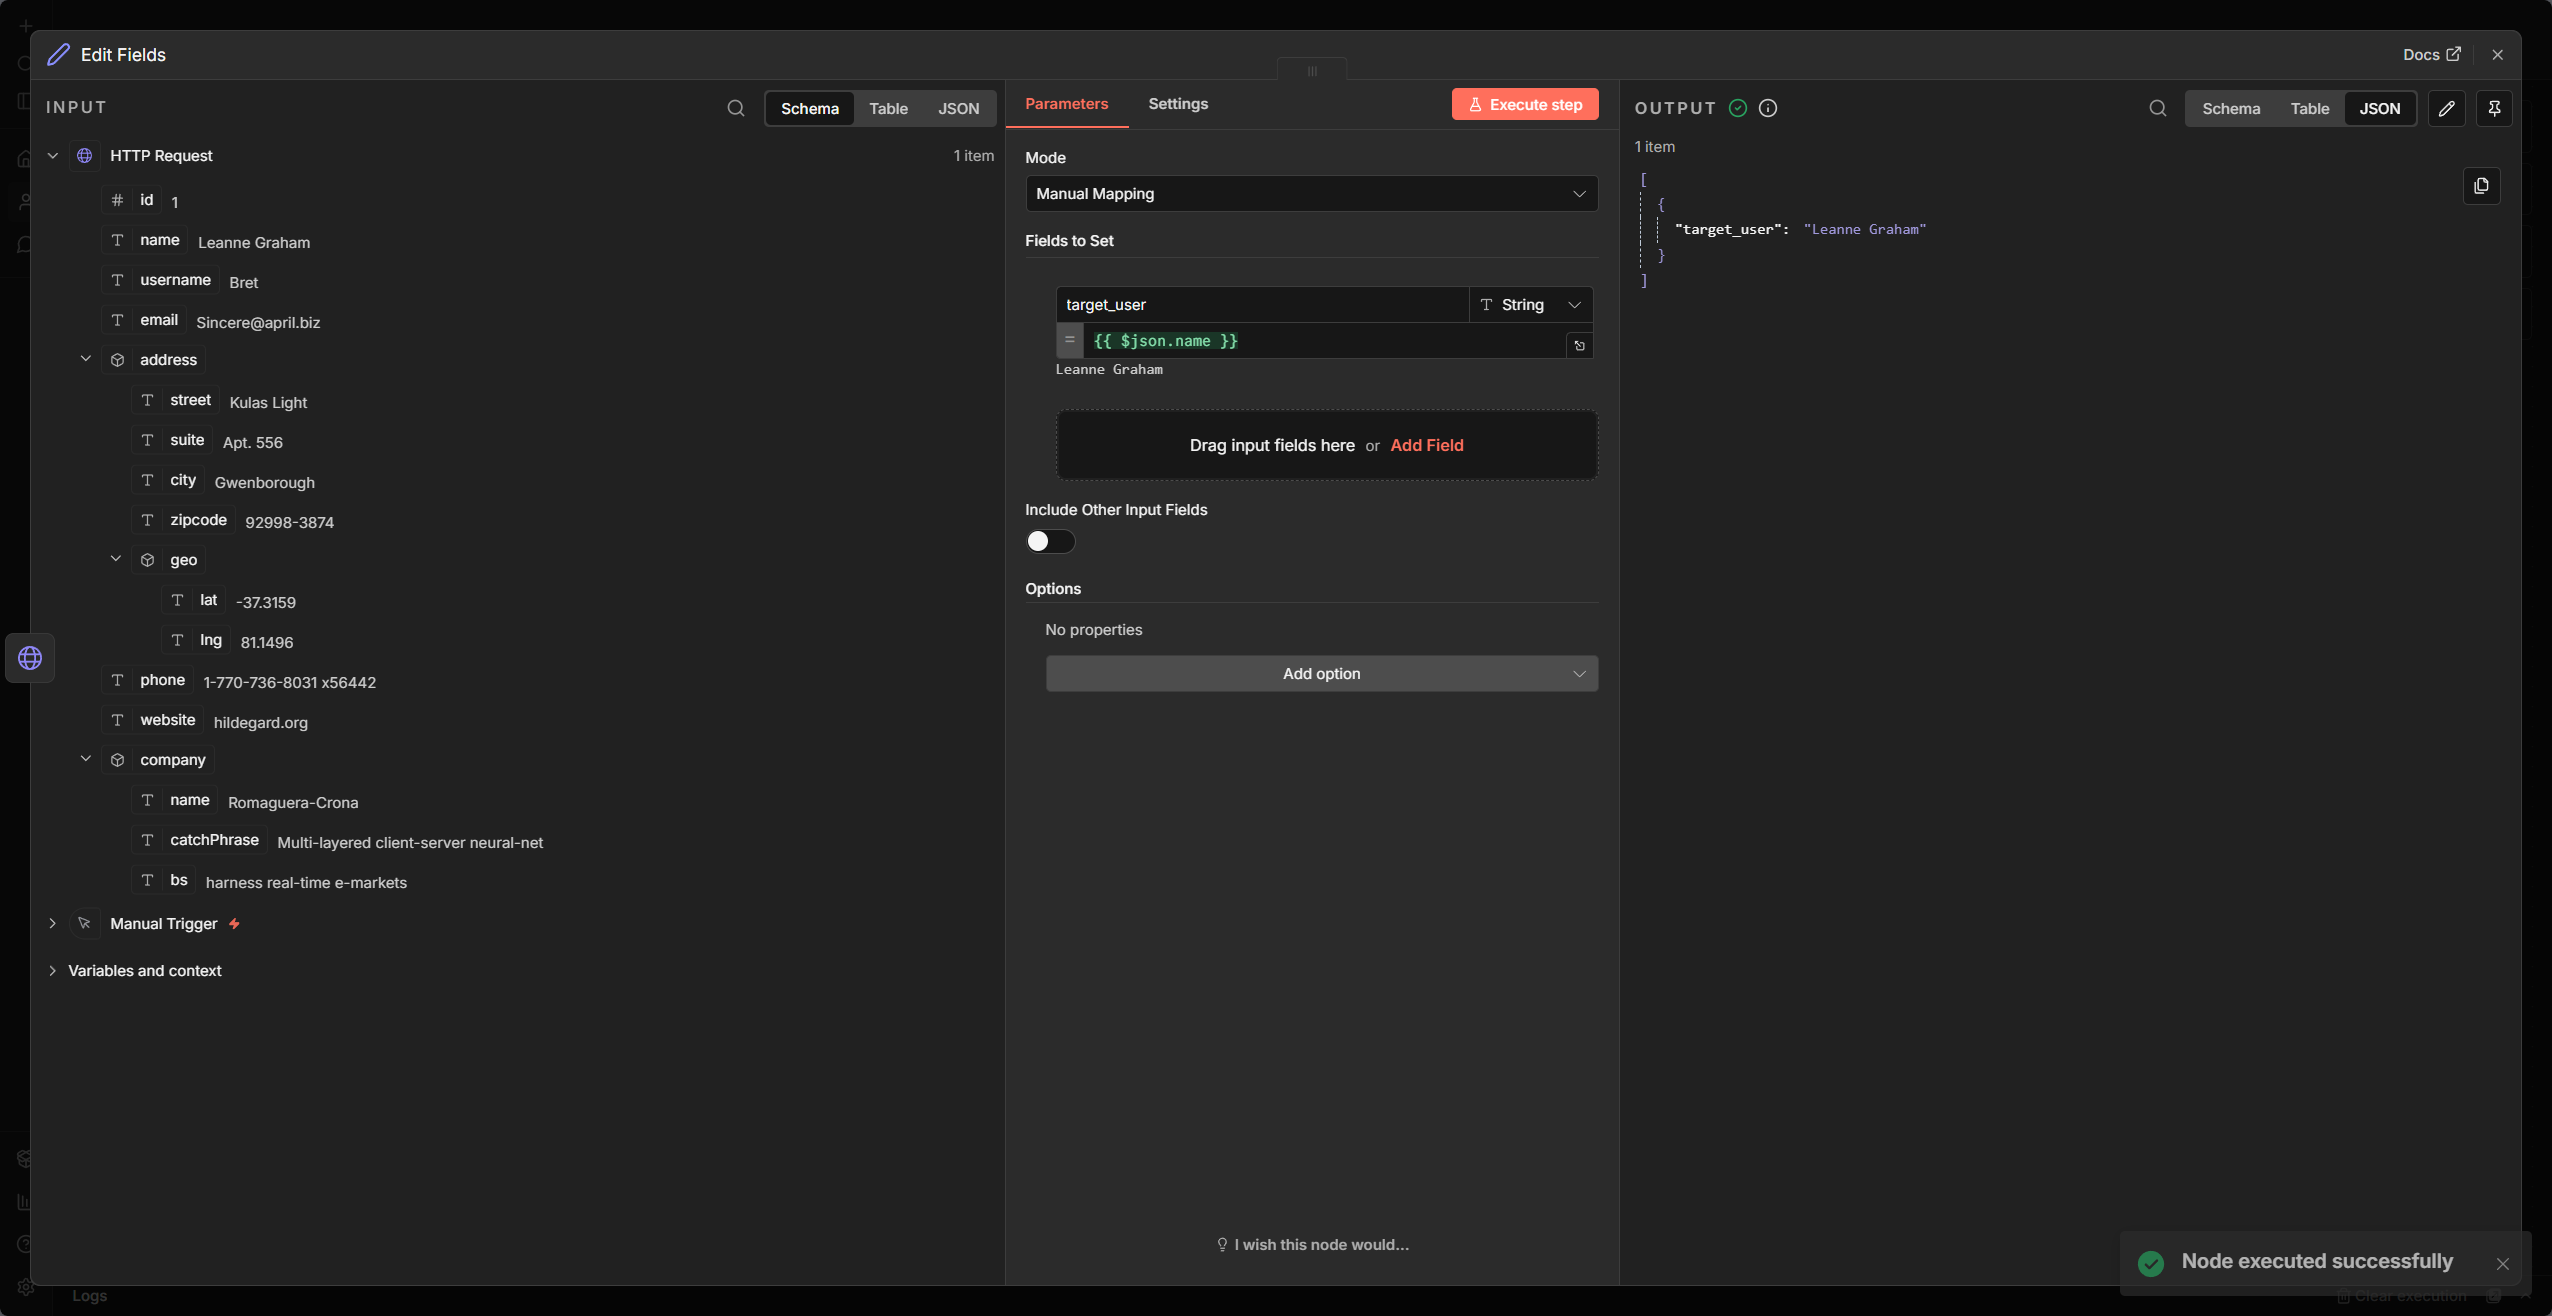Open the String type dropdown
The image size is (2552, 1316).
click(x=1530, y=305)
